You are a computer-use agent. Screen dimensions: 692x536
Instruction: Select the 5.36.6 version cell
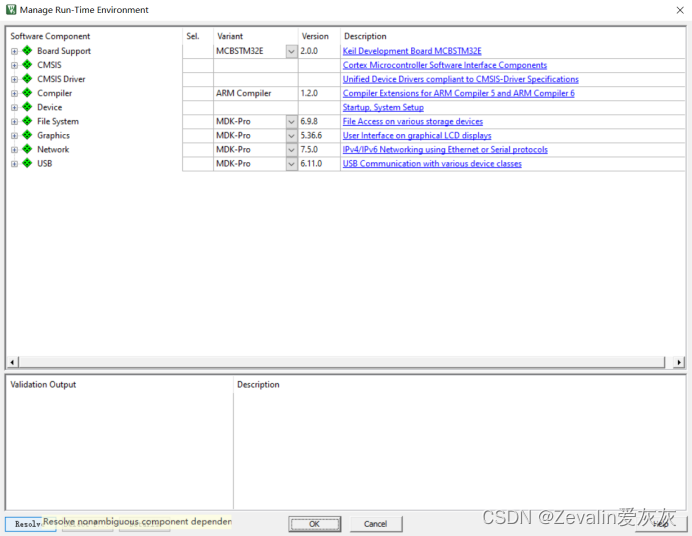click(319, 135)
